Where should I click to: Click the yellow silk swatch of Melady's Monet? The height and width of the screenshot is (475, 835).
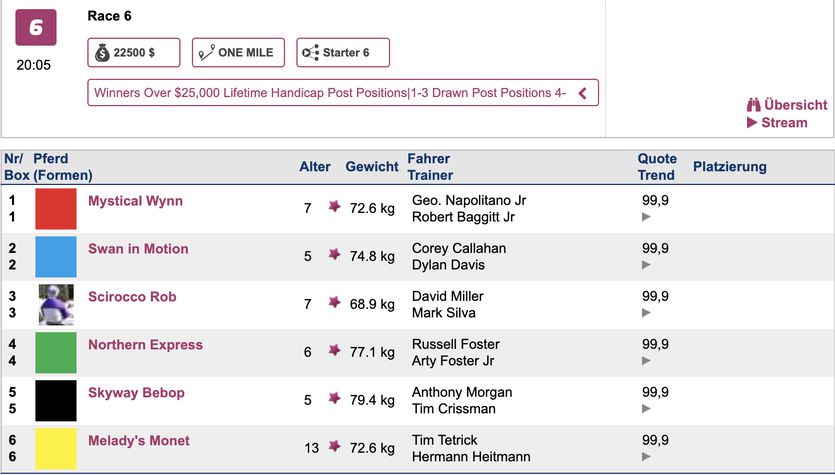pyautogui.click(x=56, y=449)
